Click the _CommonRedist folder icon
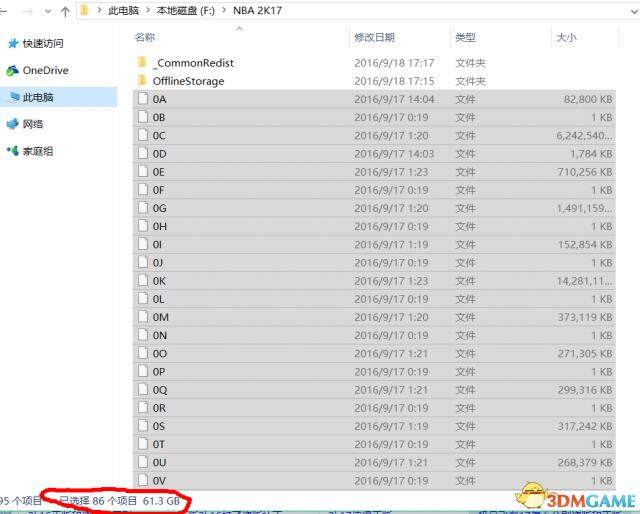640x514 pixels. click(x=142, y=62)
